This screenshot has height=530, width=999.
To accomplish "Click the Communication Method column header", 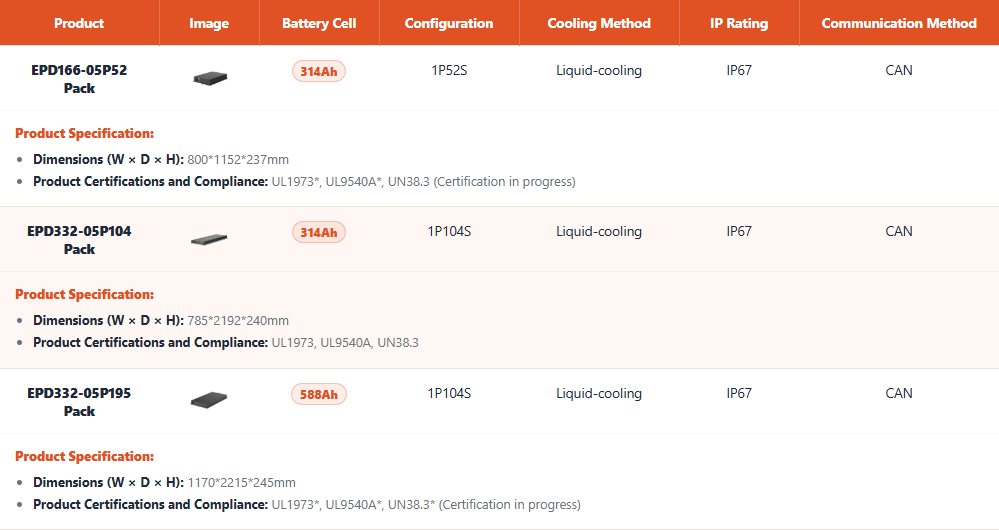I will click(x=899, y=23).
